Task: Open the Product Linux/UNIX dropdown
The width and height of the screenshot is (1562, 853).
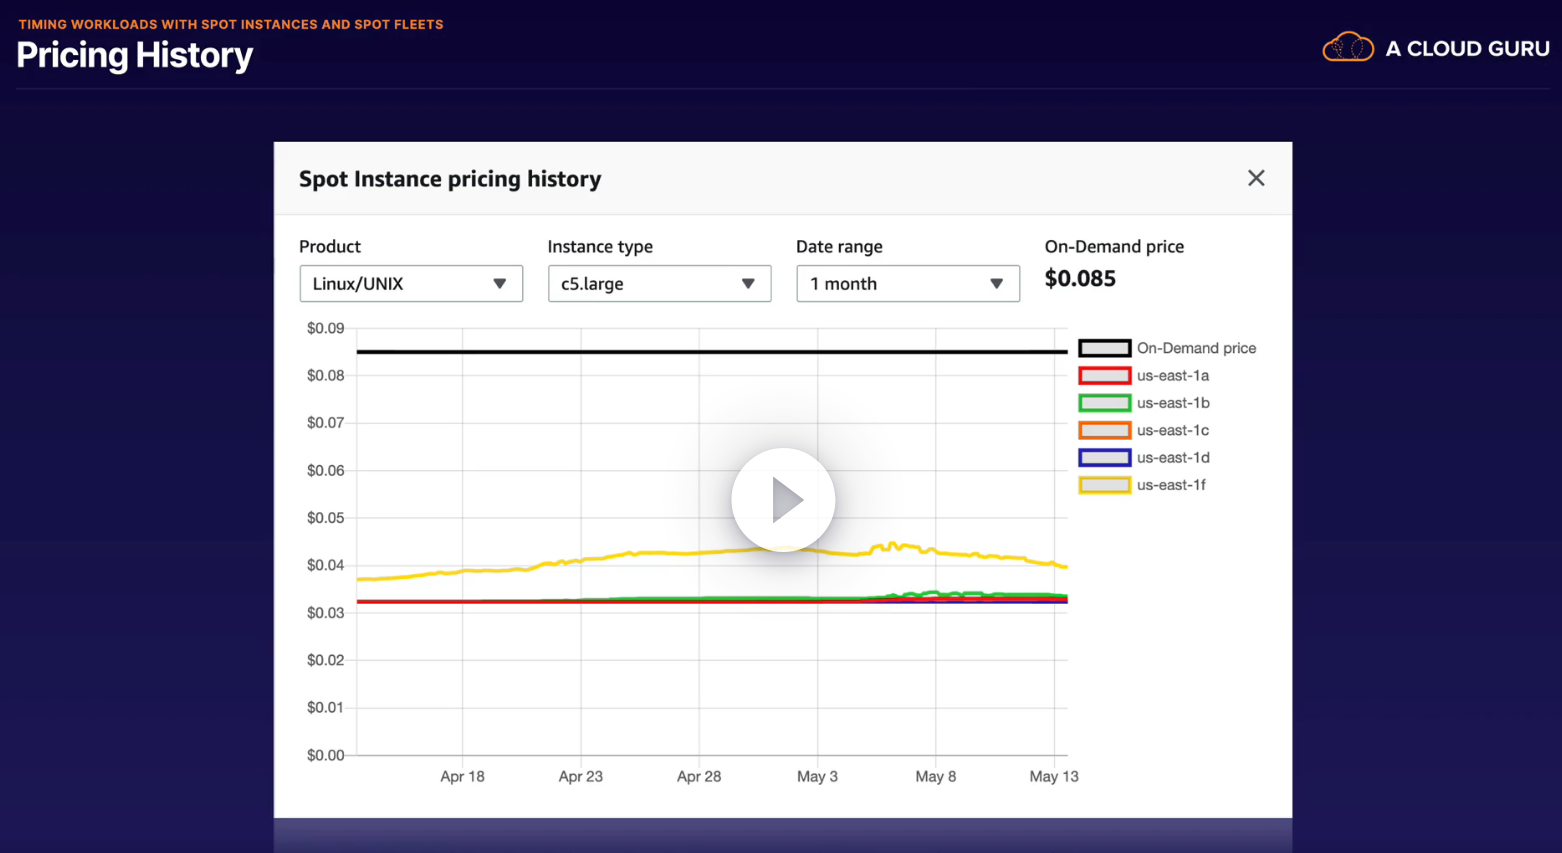Action: click(411, 284)
